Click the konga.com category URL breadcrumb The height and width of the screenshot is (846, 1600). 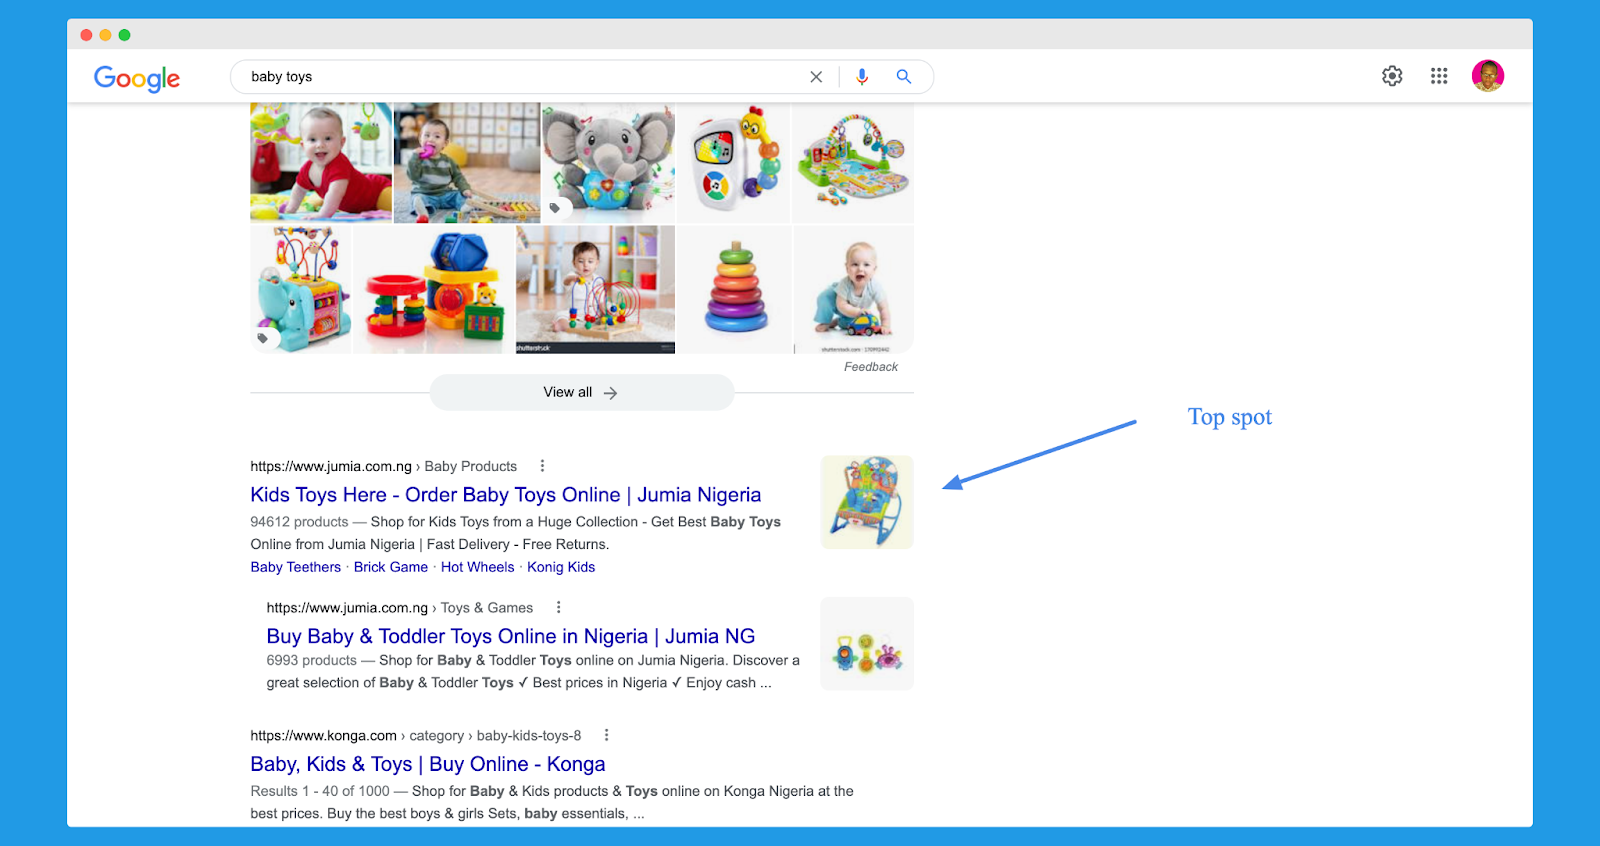[416, 735]
